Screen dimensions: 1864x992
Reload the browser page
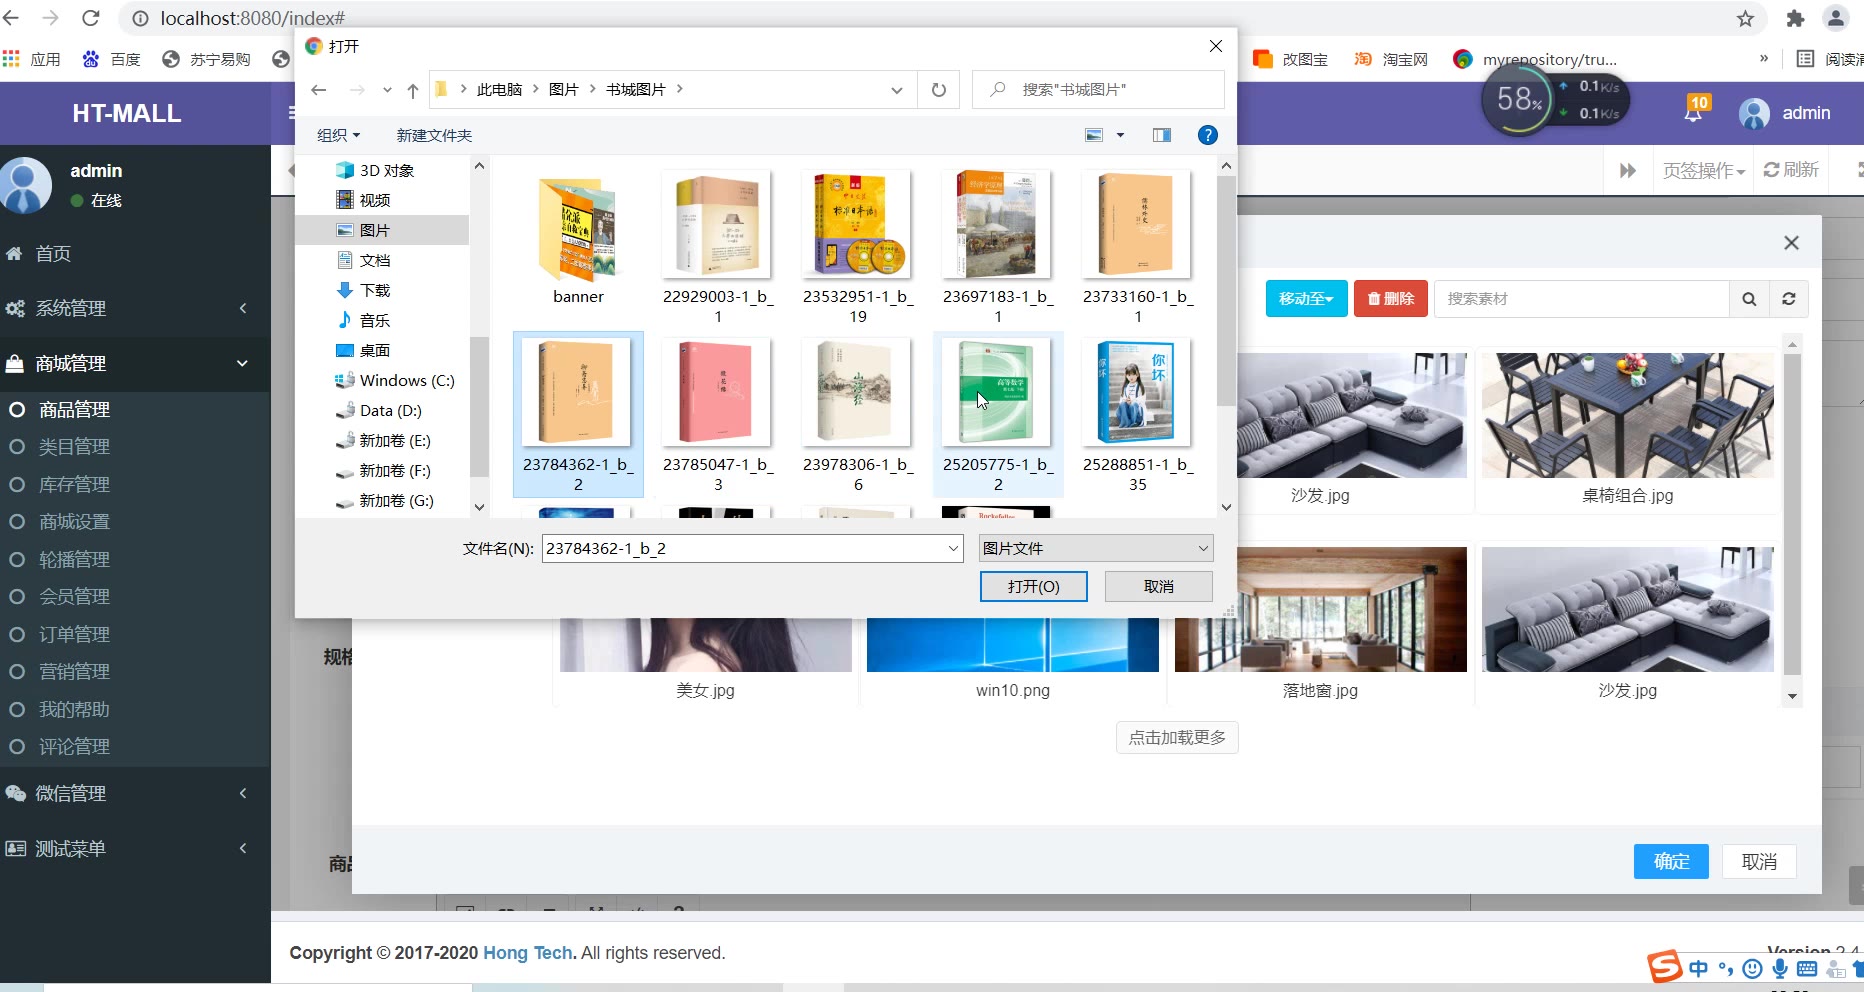[x=91, y=18]
